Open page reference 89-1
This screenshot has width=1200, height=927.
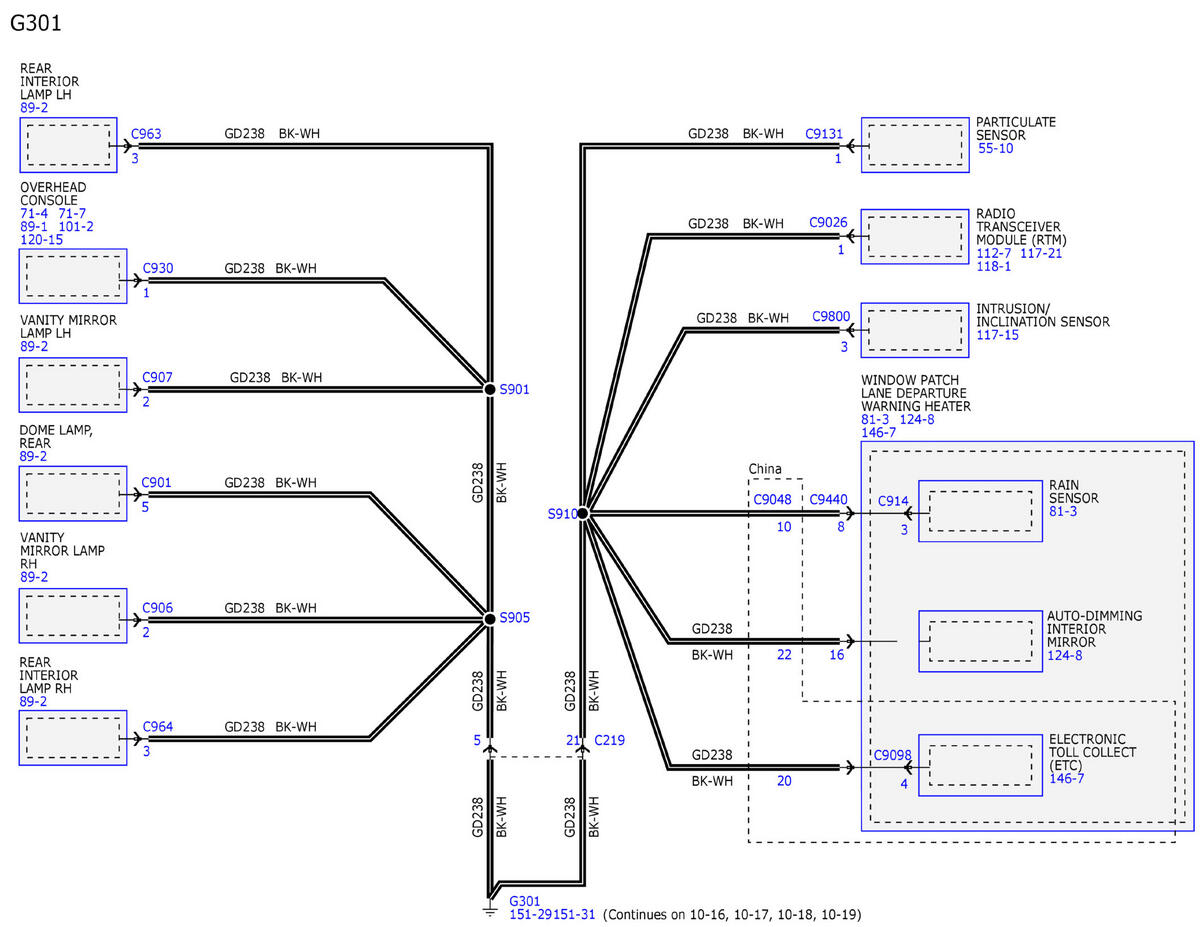pyautogui.click(x=35, y=226)
